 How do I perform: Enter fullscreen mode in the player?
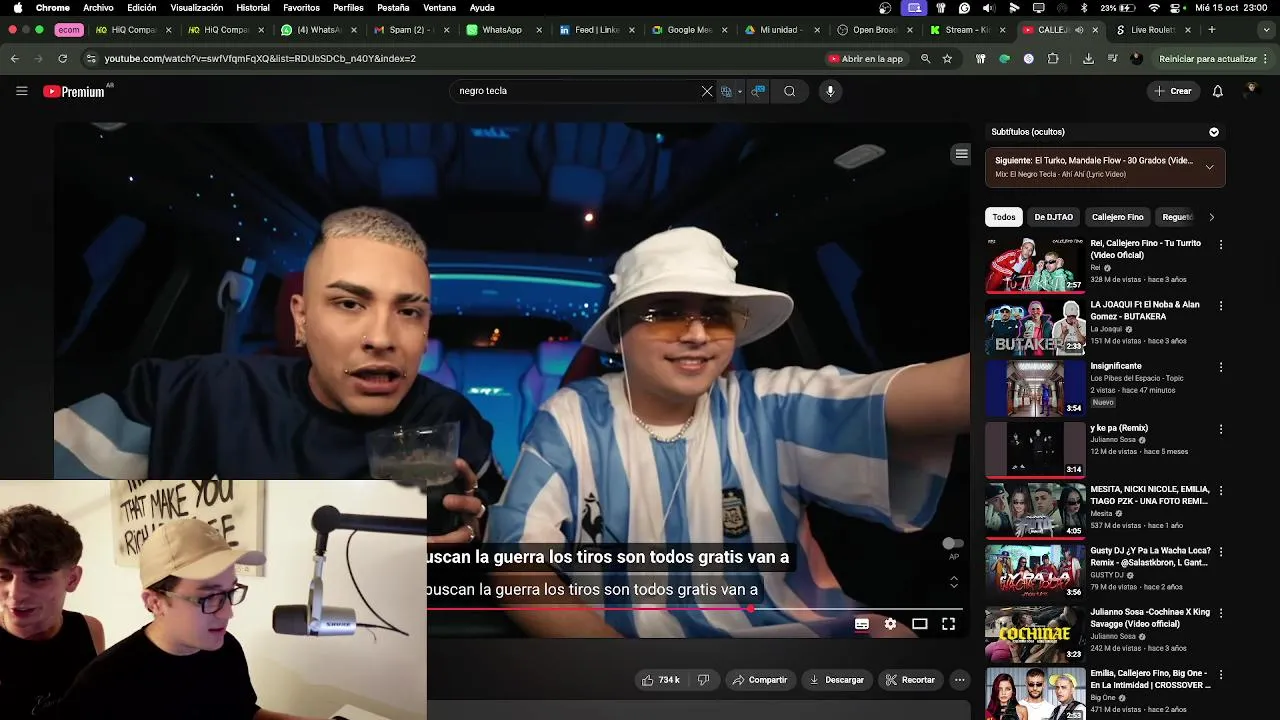(948, 624)
